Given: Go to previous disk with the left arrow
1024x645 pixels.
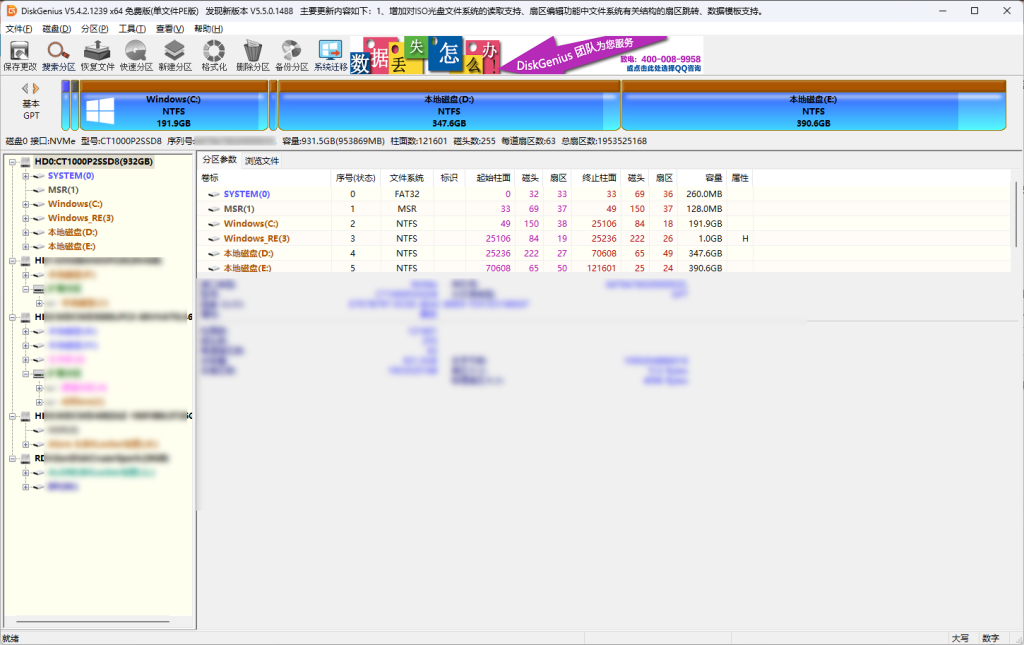Looking at the screenshot, I should [25, 88].
